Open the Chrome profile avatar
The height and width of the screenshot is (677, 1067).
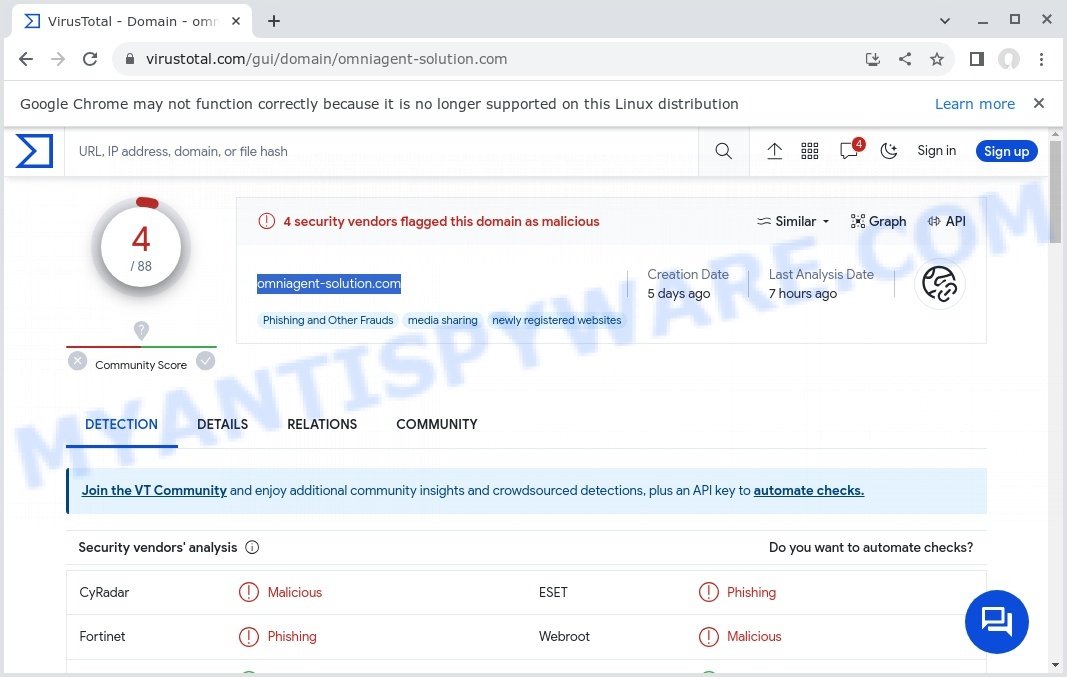(x=1008, y=59)
